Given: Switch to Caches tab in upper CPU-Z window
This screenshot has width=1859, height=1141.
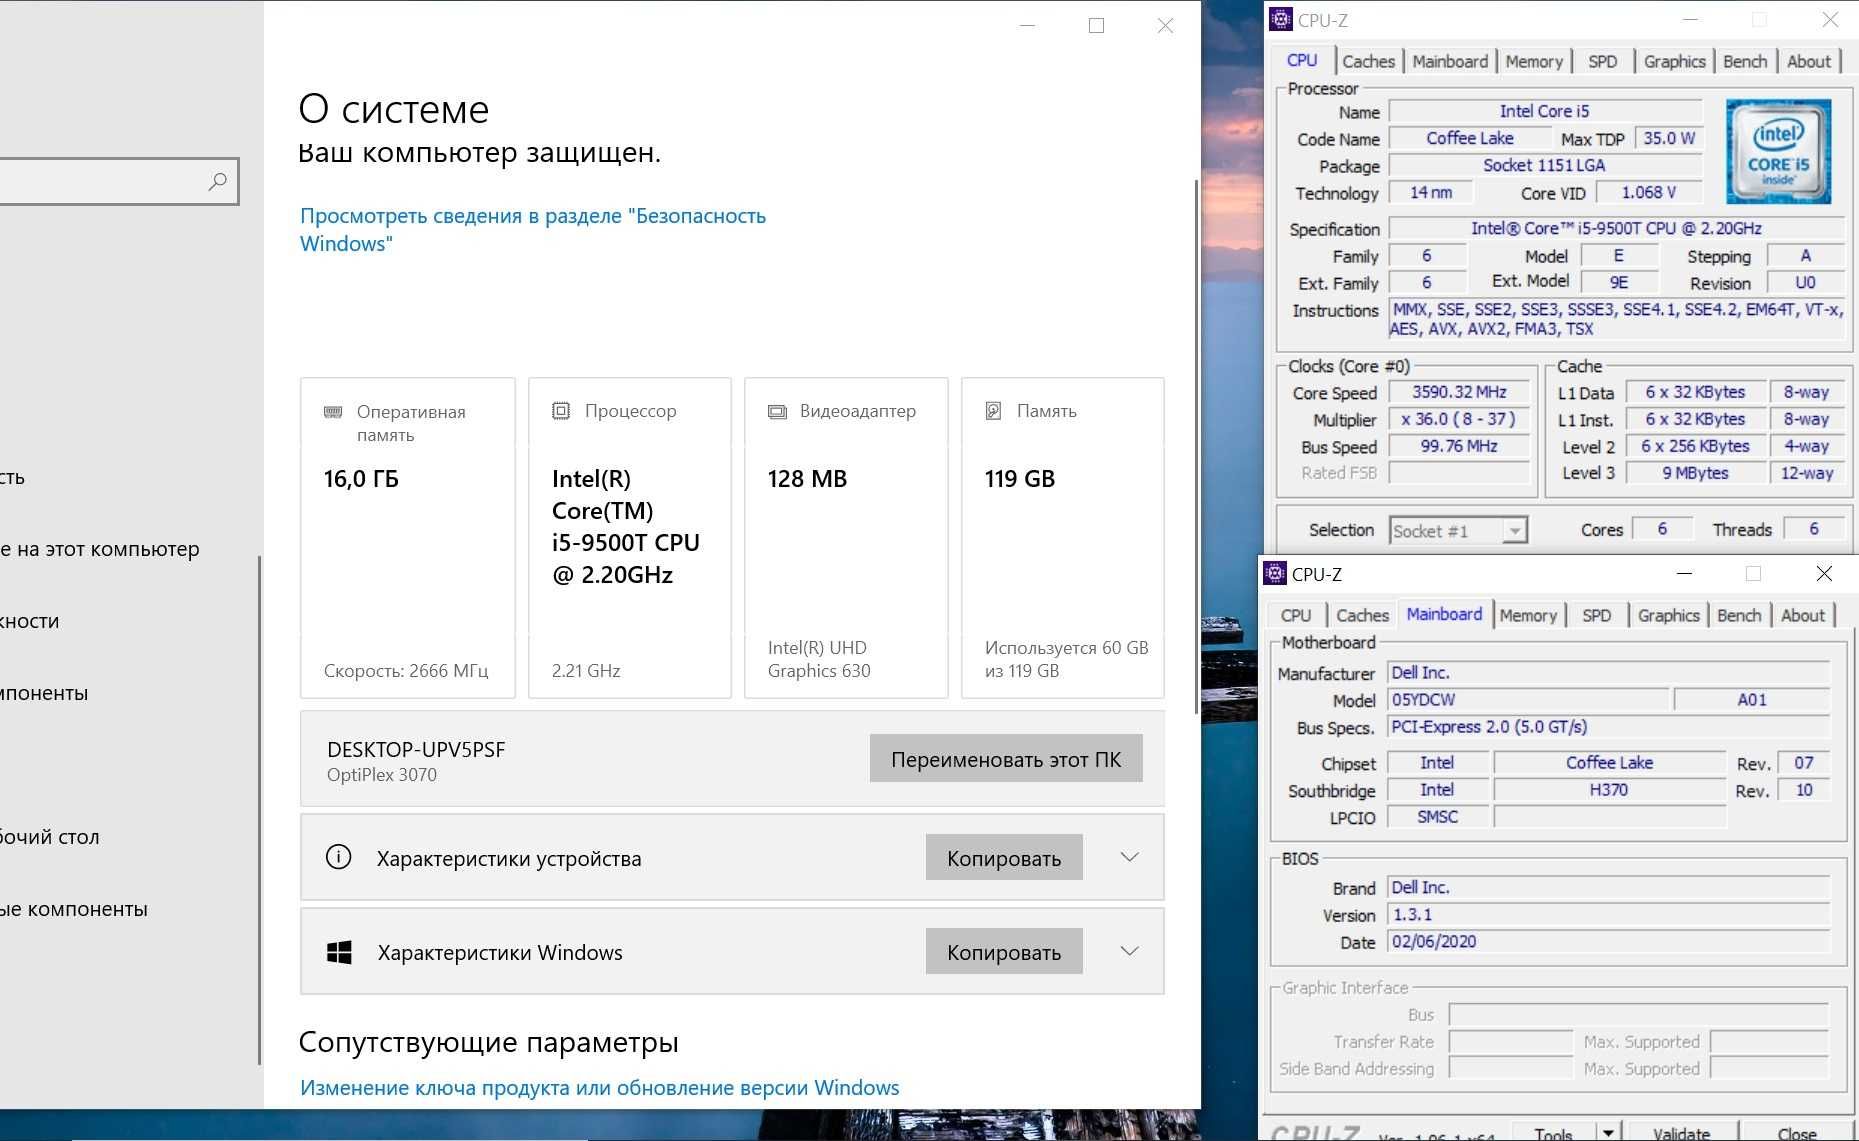Looking at the screenshot, I should tap(1368, 61).
